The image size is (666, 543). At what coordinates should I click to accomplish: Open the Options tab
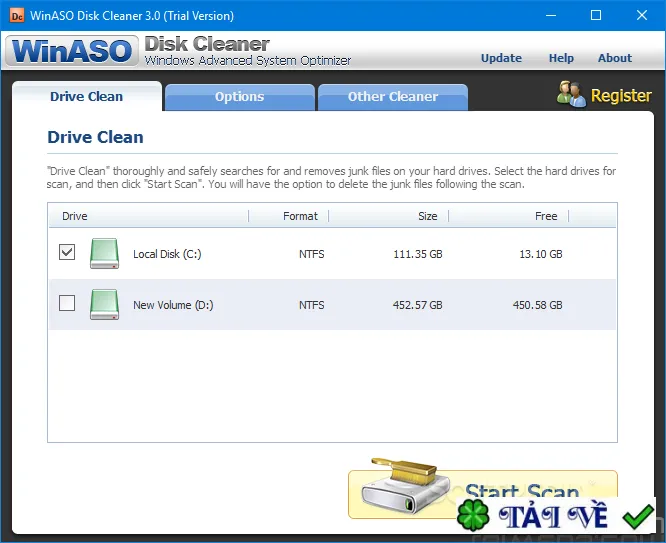coord(240,97)
